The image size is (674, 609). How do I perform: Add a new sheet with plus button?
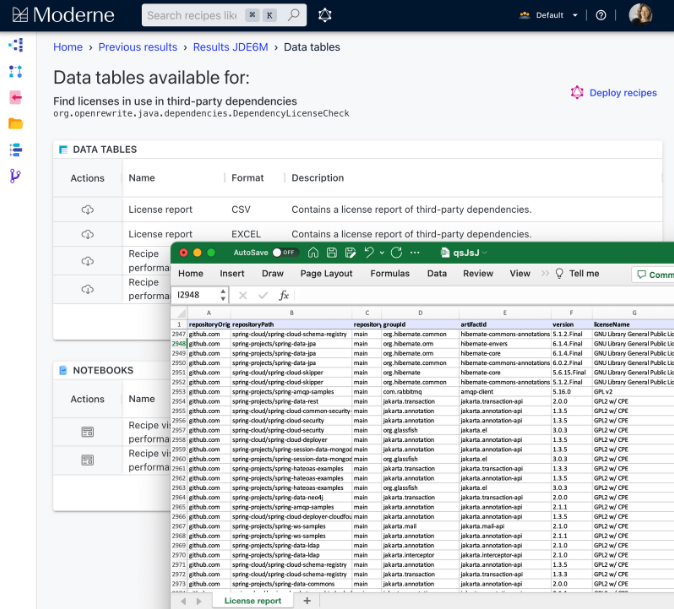pyautogui.click(x=307, y=601)
